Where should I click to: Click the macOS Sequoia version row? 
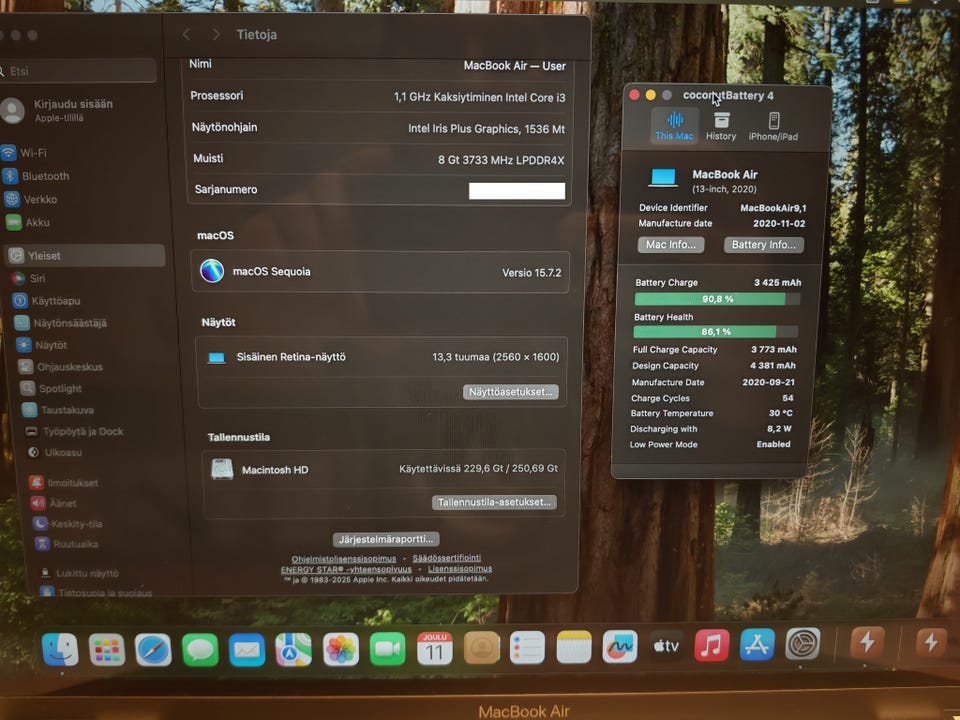(380, 272)
